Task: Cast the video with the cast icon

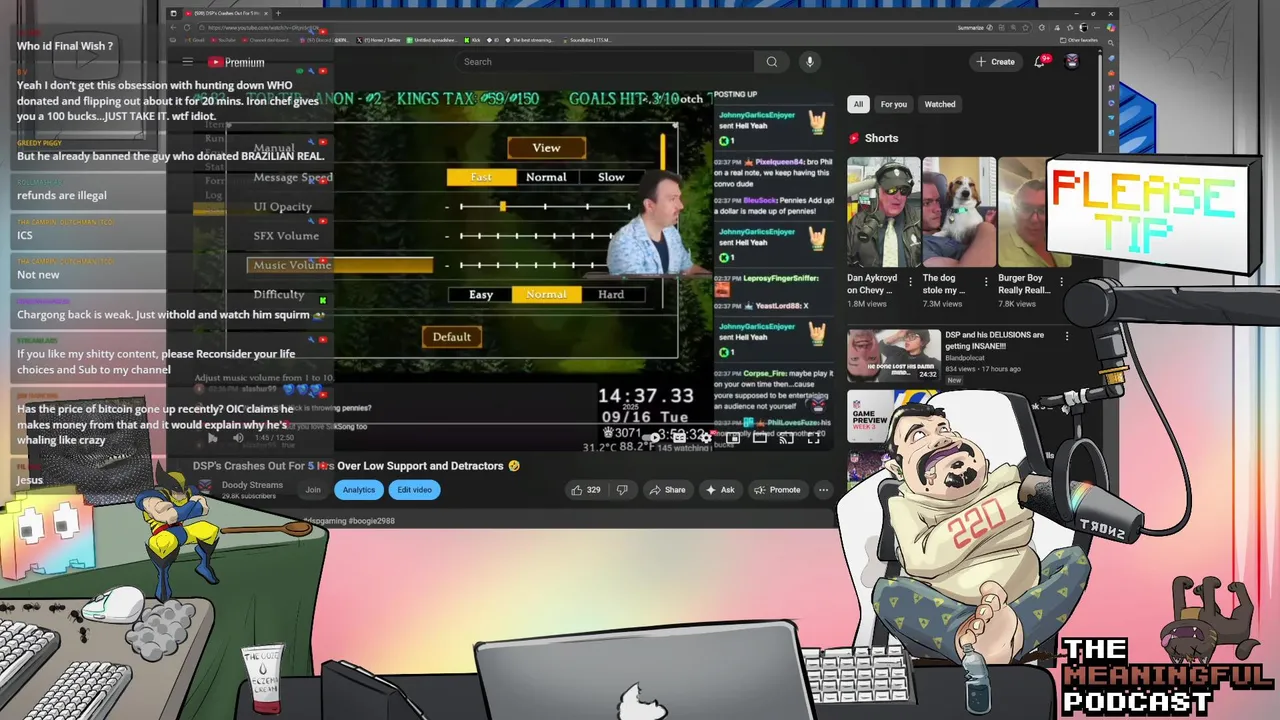Action: click(x=787, y=438)
